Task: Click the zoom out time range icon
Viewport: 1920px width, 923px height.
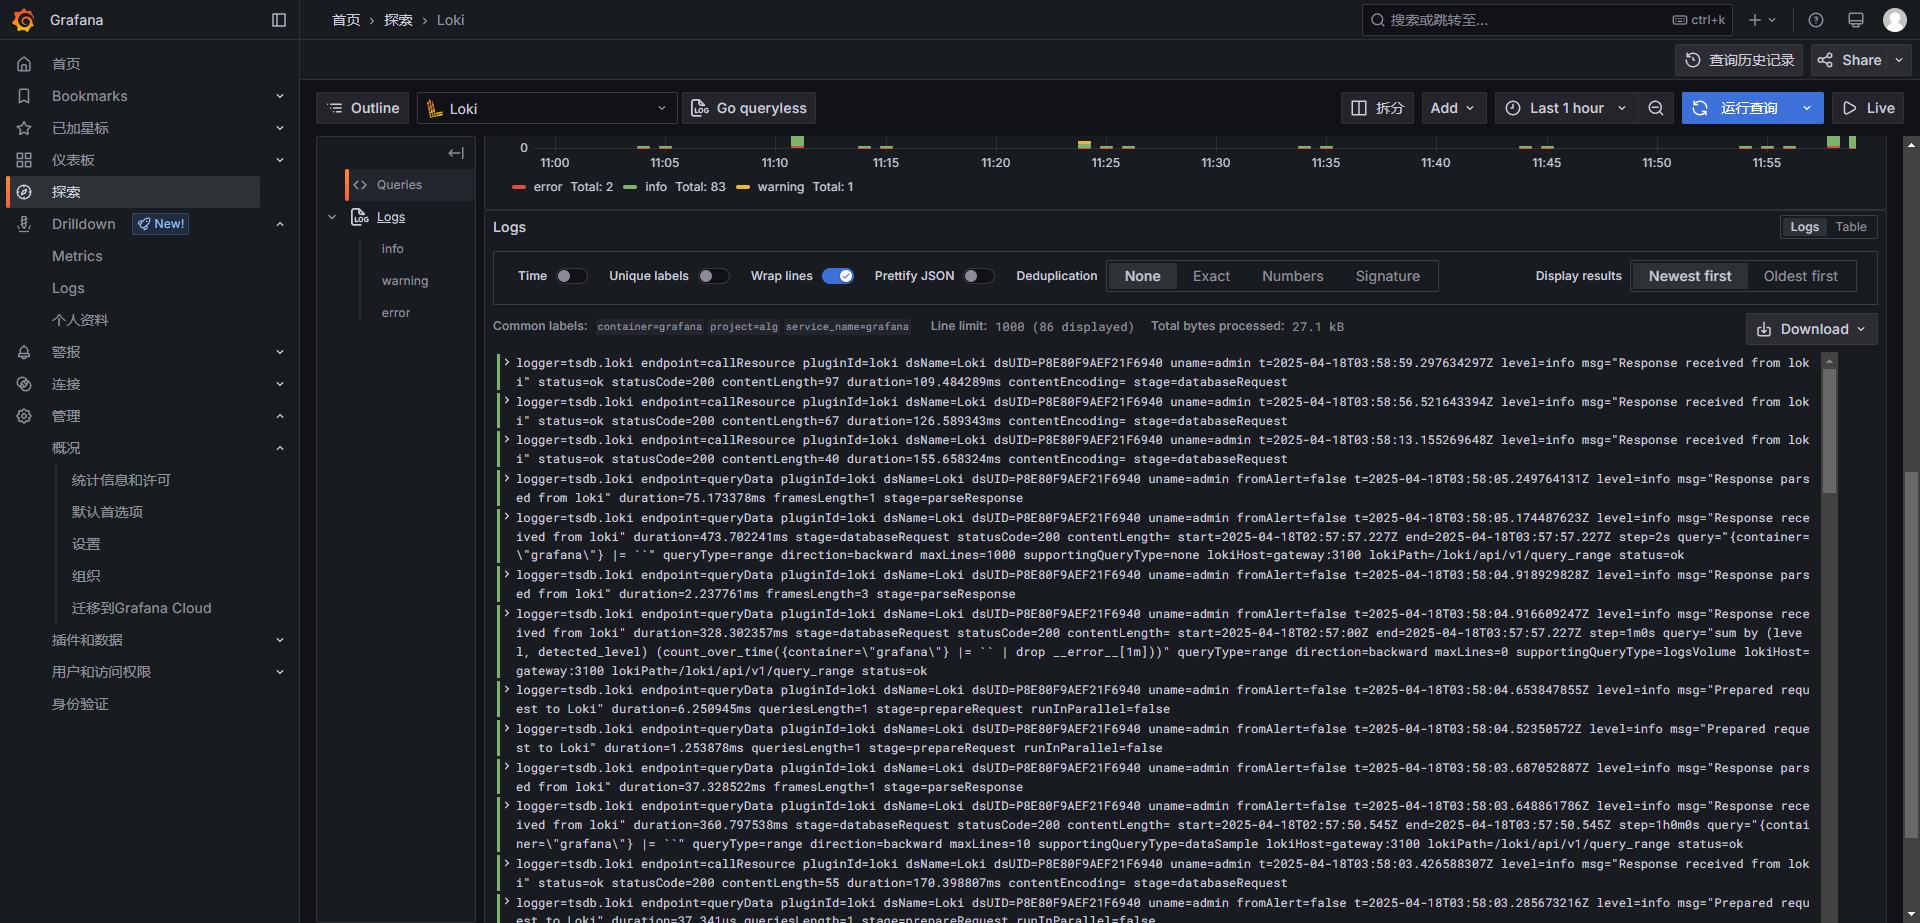Action: click(x=1656, y=108)
